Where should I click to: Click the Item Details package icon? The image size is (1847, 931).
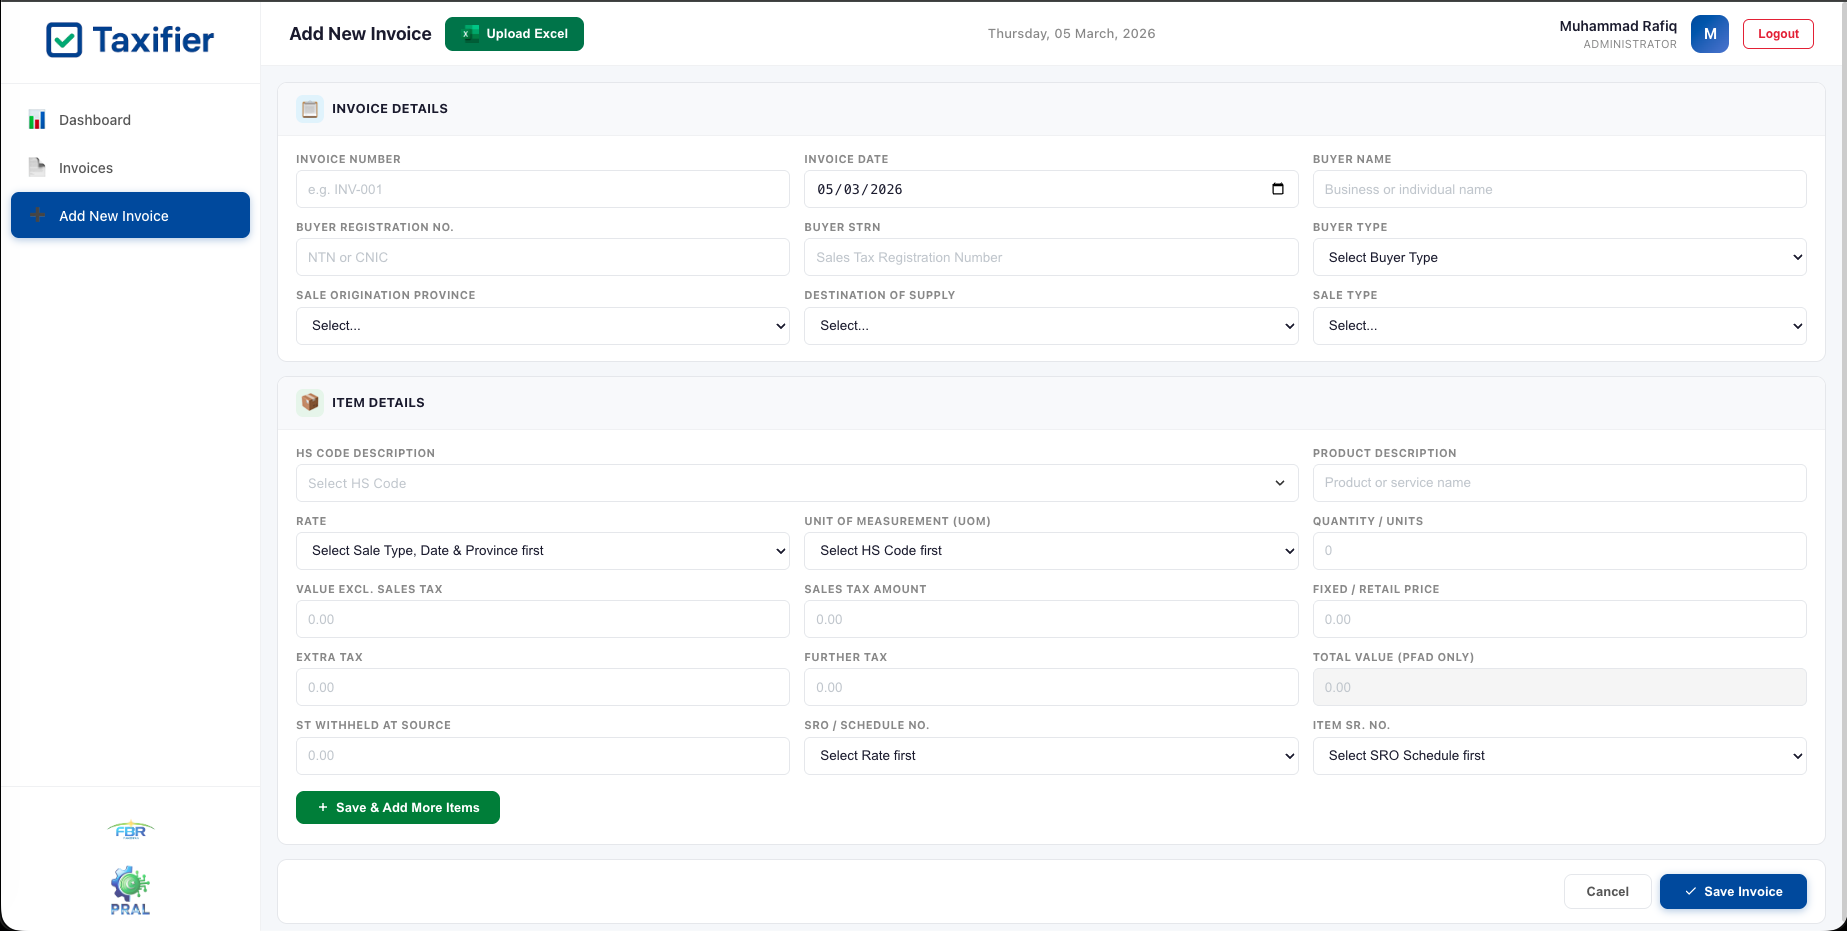pos(310,402)
